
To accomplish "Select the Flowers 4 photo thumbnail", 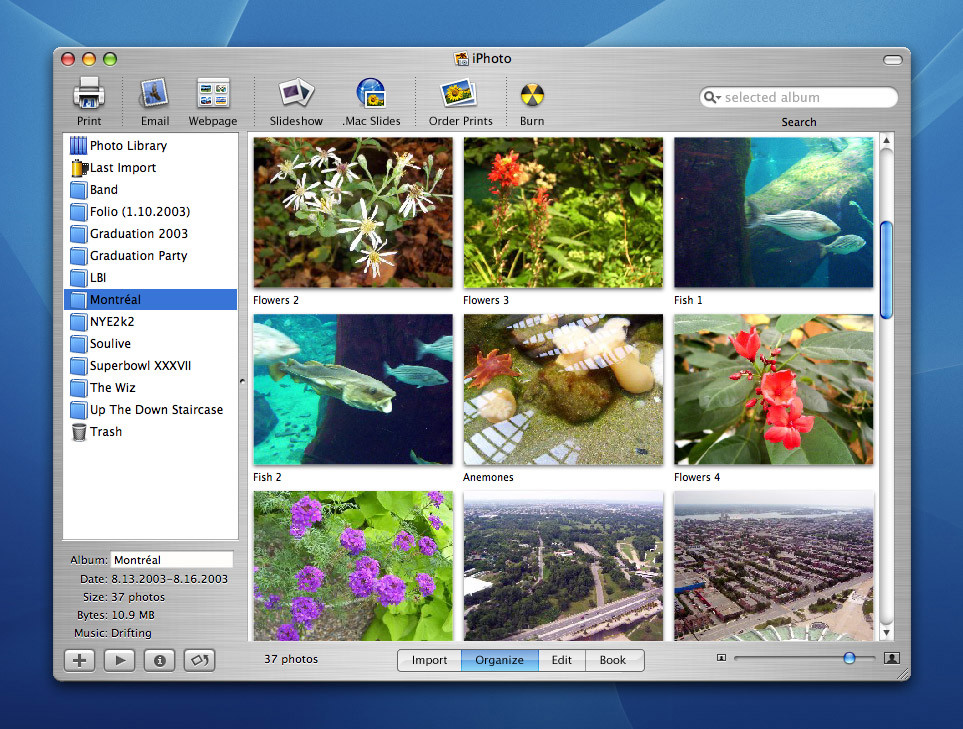I will point(774,389).
